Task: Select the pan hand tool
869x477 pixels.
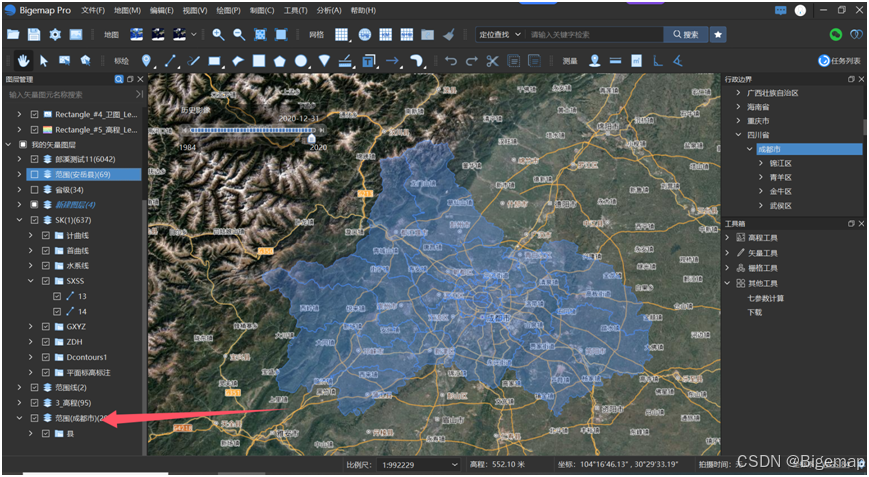Action: [x=23, y=60]
